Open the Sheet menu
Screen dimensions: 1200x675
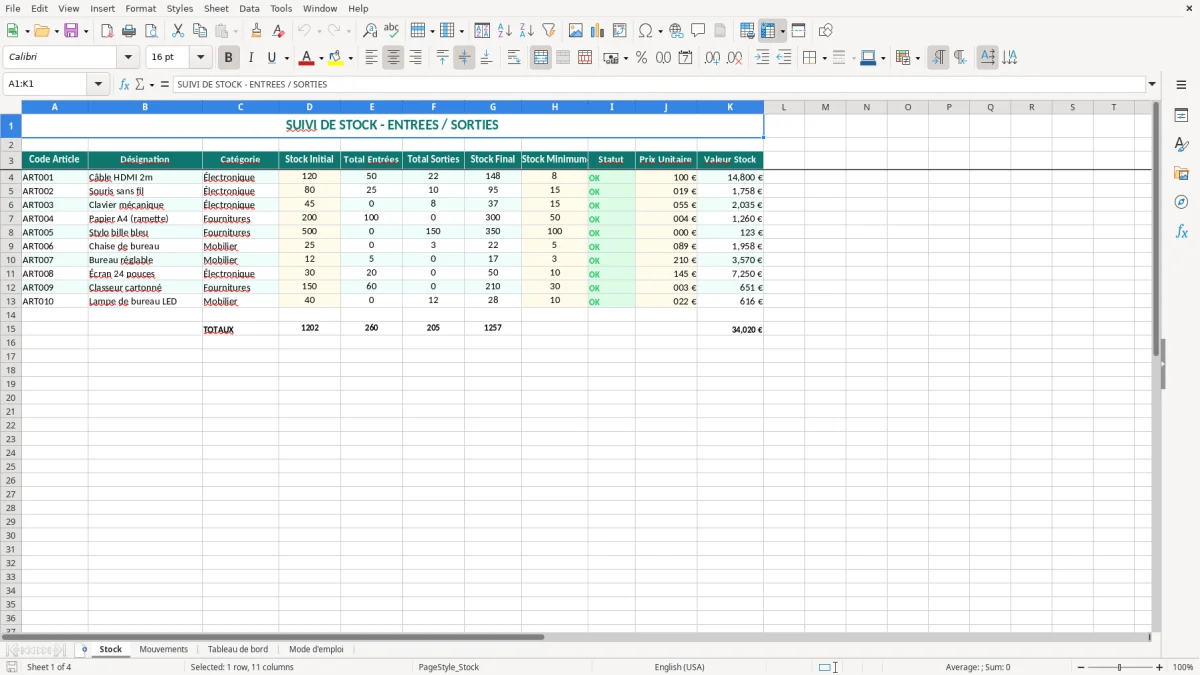coord(217,8)
